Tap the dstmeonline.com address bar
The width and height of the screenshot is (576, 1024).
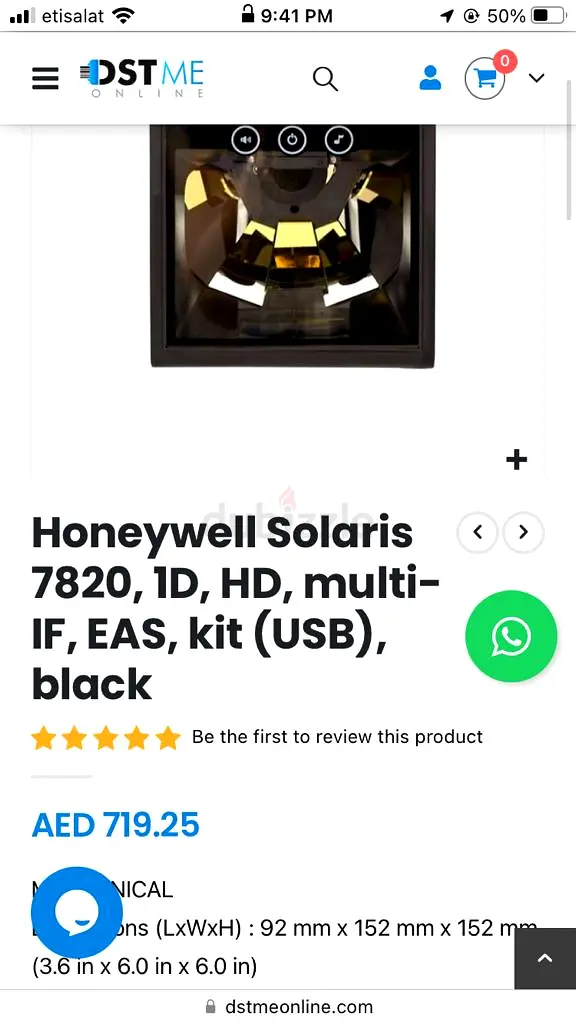coord(288,1006)
